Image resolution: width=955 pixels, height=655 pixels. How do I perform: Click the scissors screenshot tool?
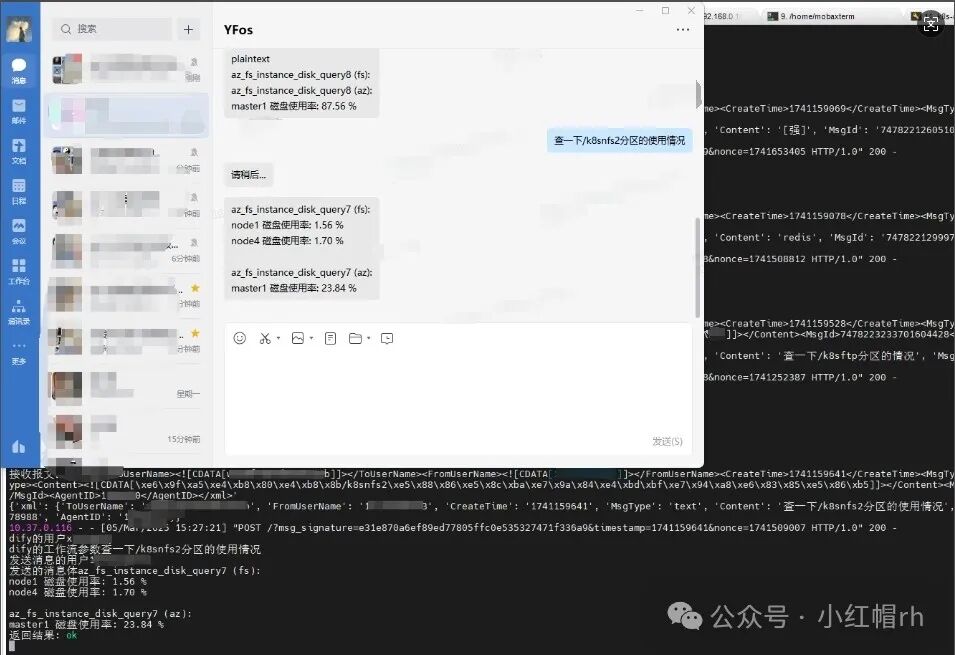(265, 338)
